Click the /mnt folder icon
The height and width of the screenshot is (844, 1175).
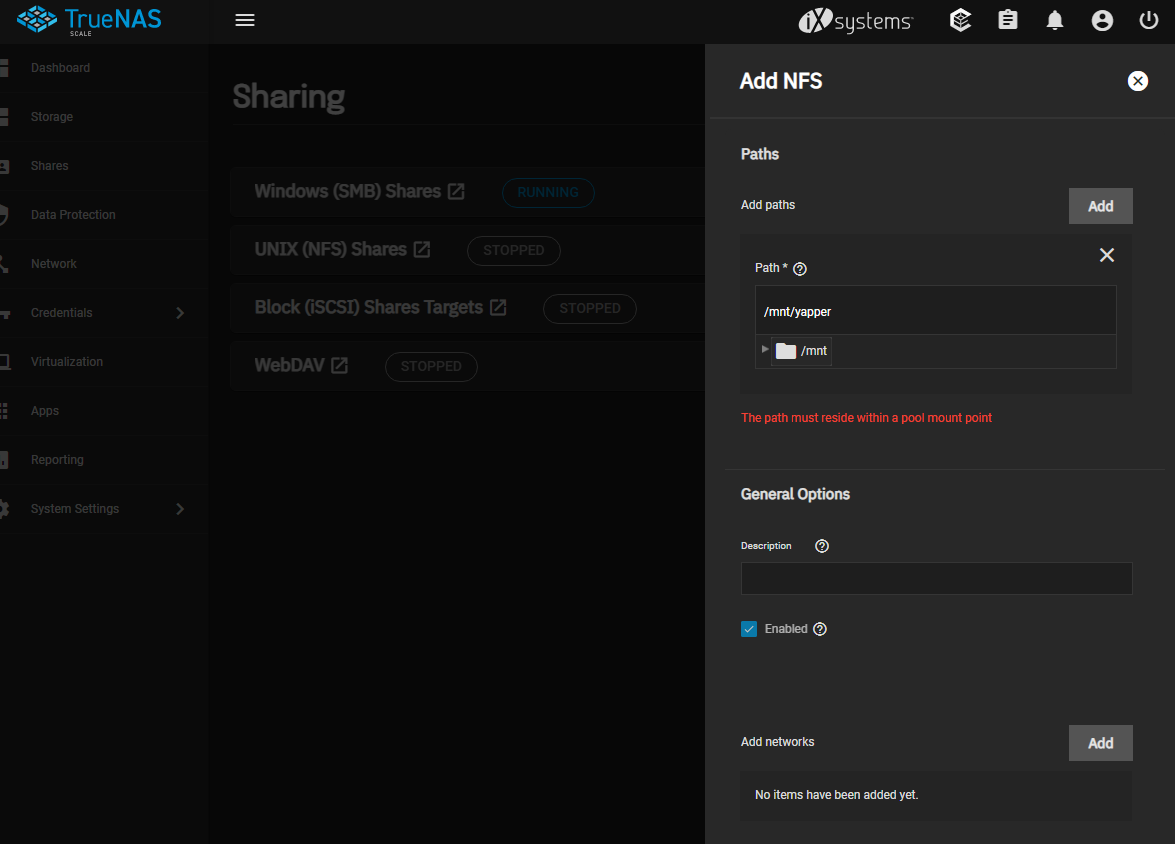[785, 351]
